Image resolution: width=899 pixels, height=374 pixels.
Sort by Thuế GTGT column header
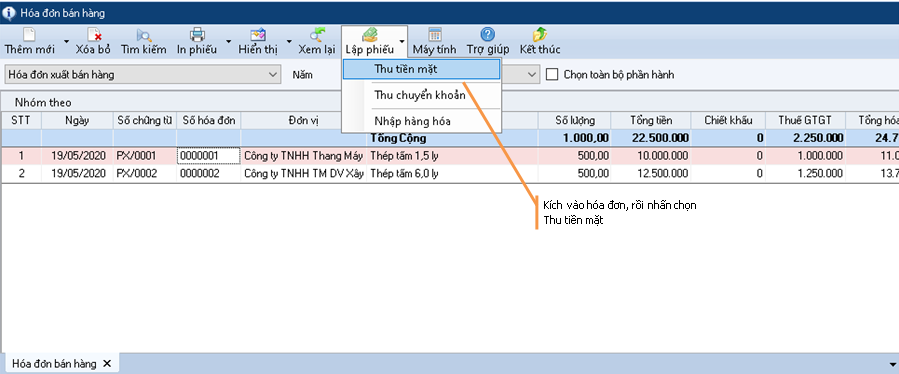tap(806, 120)
